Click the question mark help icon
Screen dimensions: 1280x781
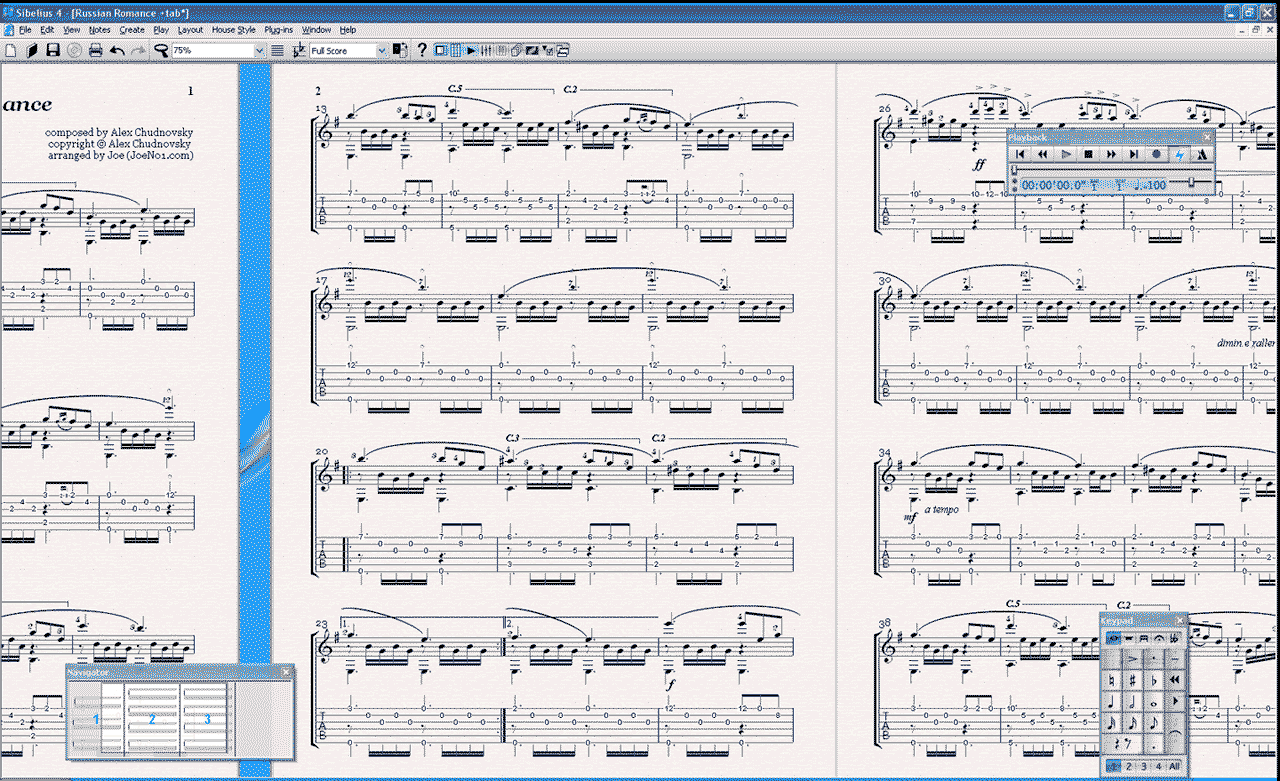pyautogui.click(x=422, y=50)
